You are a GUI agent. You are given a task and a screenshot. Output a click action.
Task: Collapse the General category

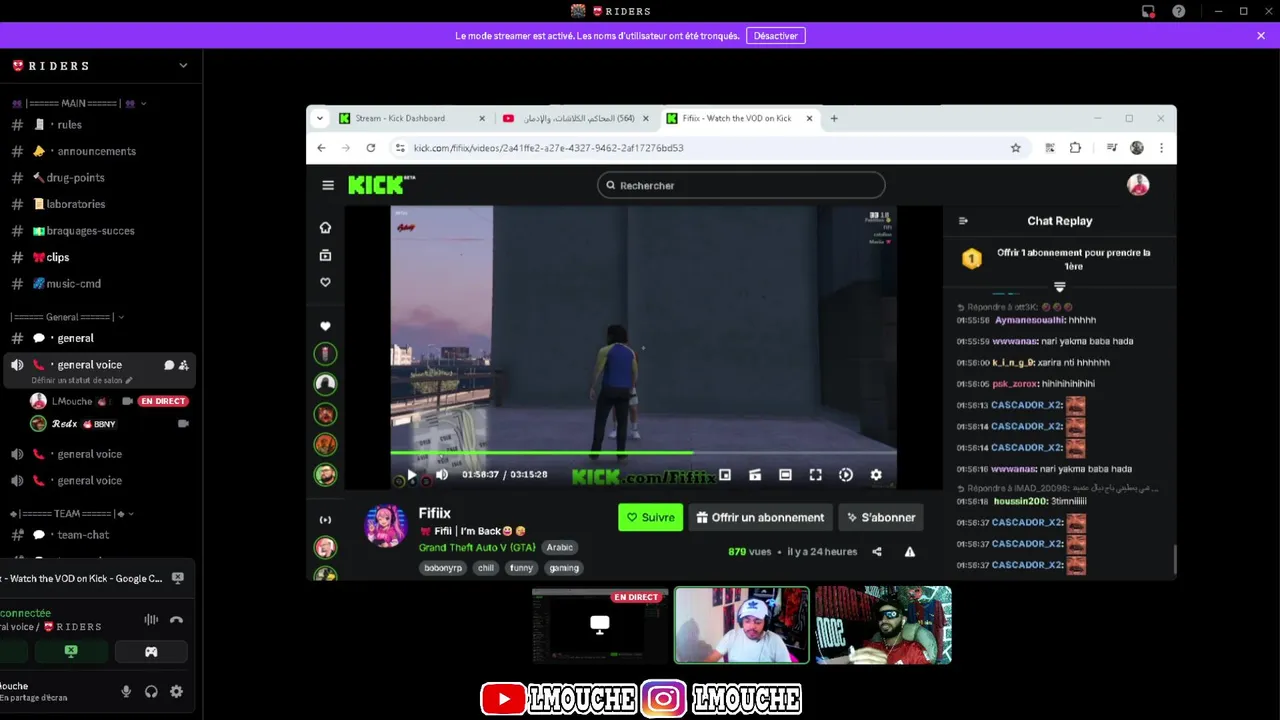(x=68, y=317)
